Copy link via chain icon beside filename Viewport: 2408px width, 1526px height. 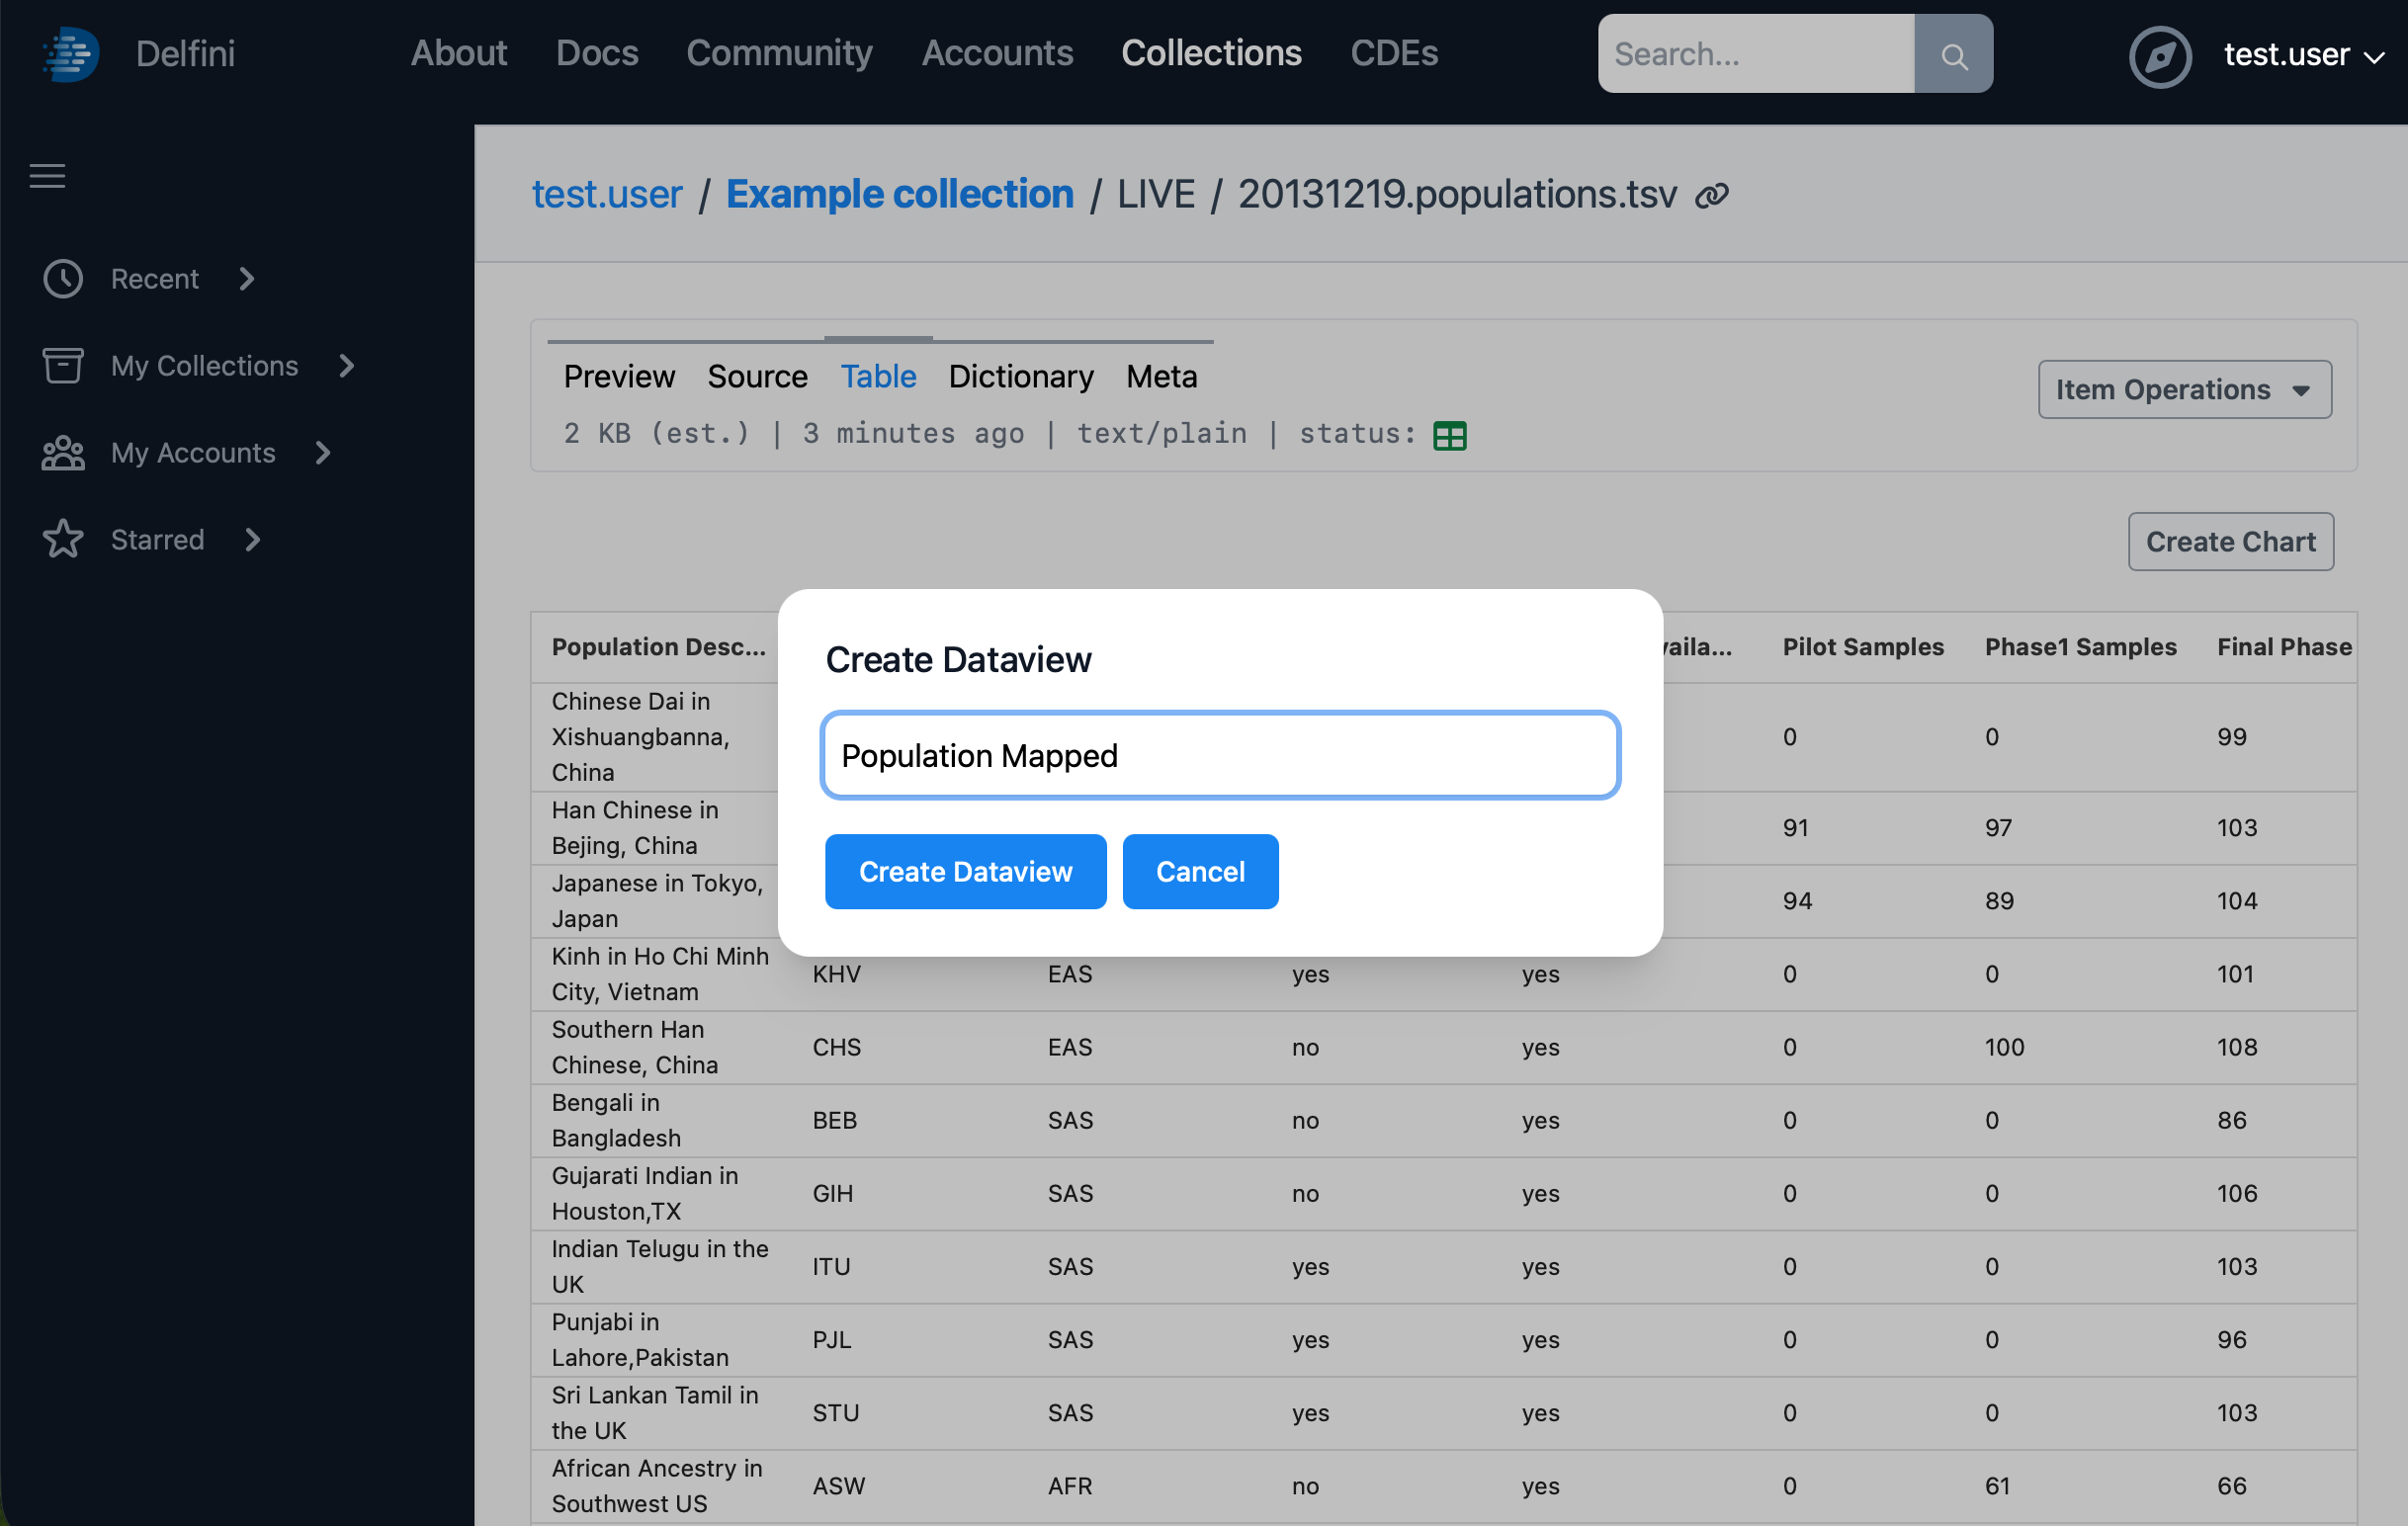coord(1712,195)
